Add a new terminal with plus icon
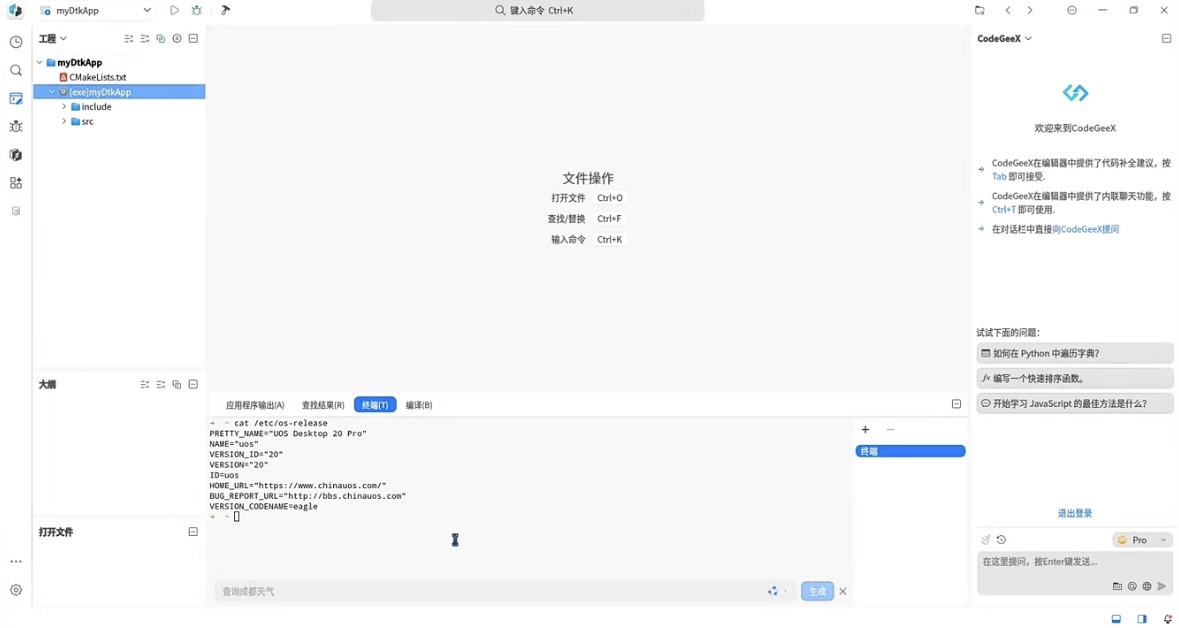This screenshot has height=628, width=1179. 865,429
